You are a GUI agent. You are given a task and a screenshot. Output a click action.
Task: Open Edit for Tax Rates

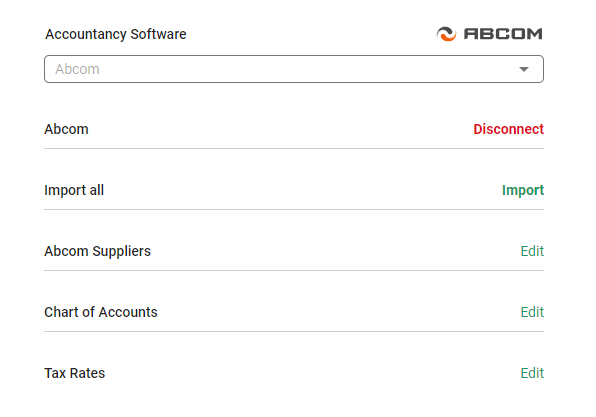532,373
